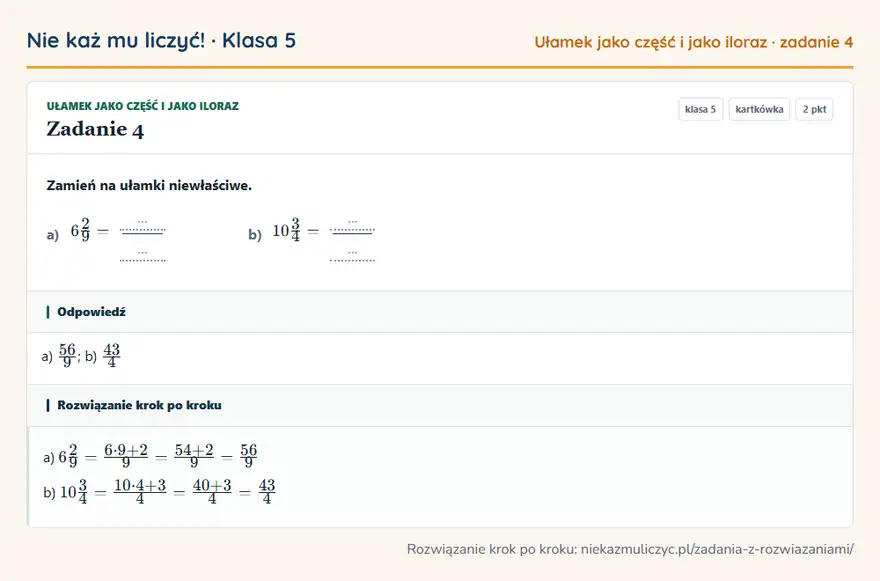
Task: Click the mixed number 6 2/9 in exercise a)
Action: [x=80, y=230]
